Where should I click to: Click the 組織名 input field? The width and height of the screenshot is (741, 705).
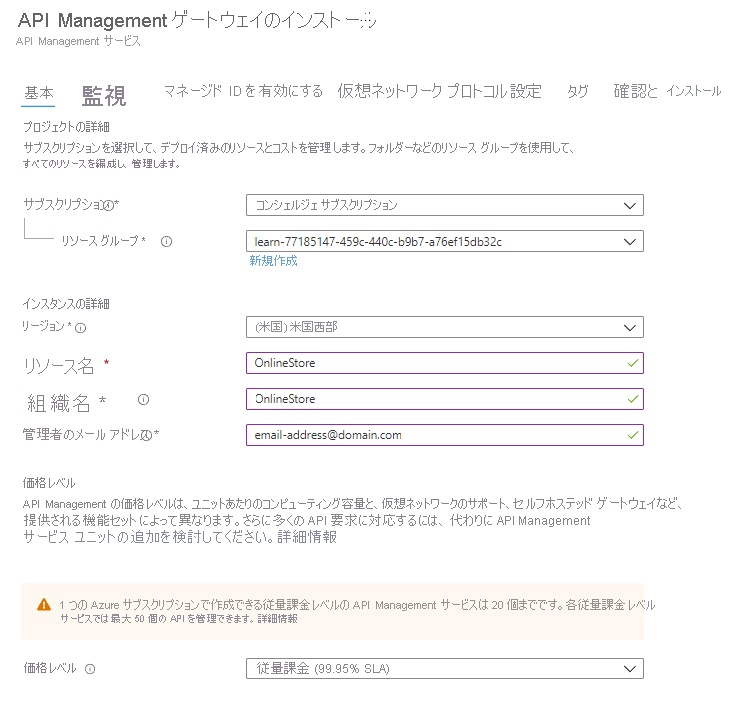click(x=445, y=399)
